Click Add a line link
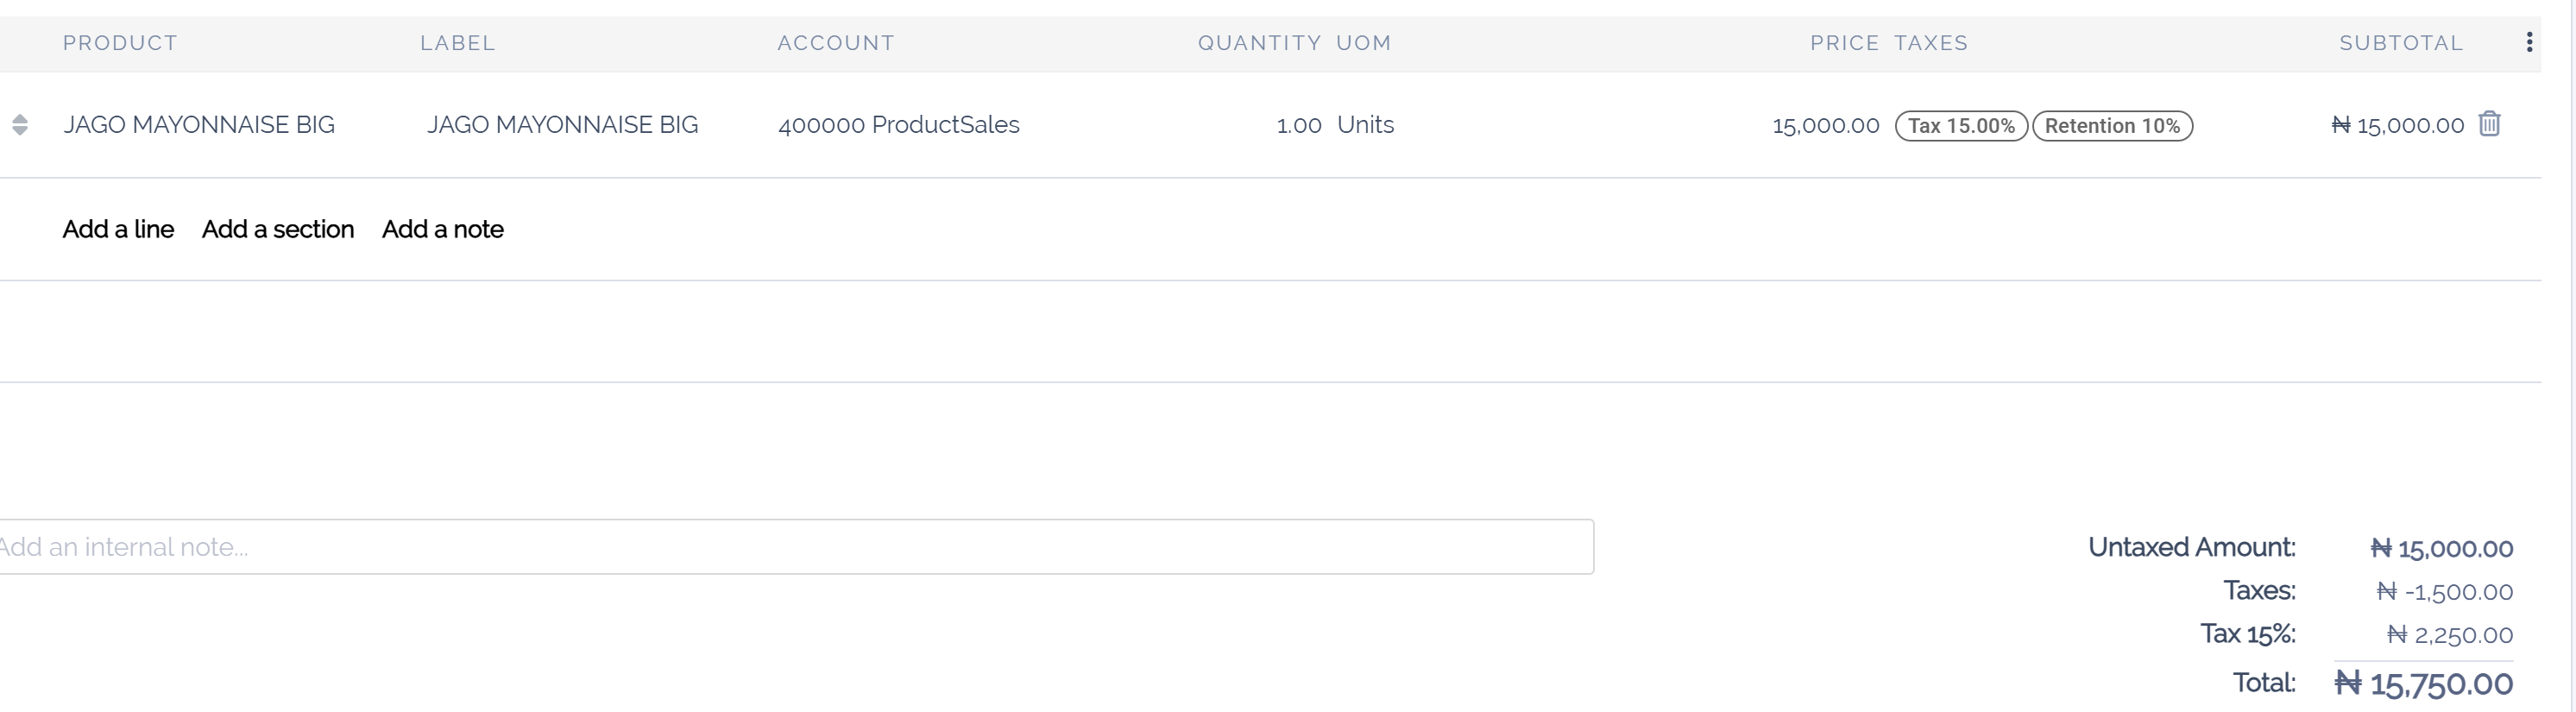The width and height of the screenshot is (2576, 712). click(118, 229)
